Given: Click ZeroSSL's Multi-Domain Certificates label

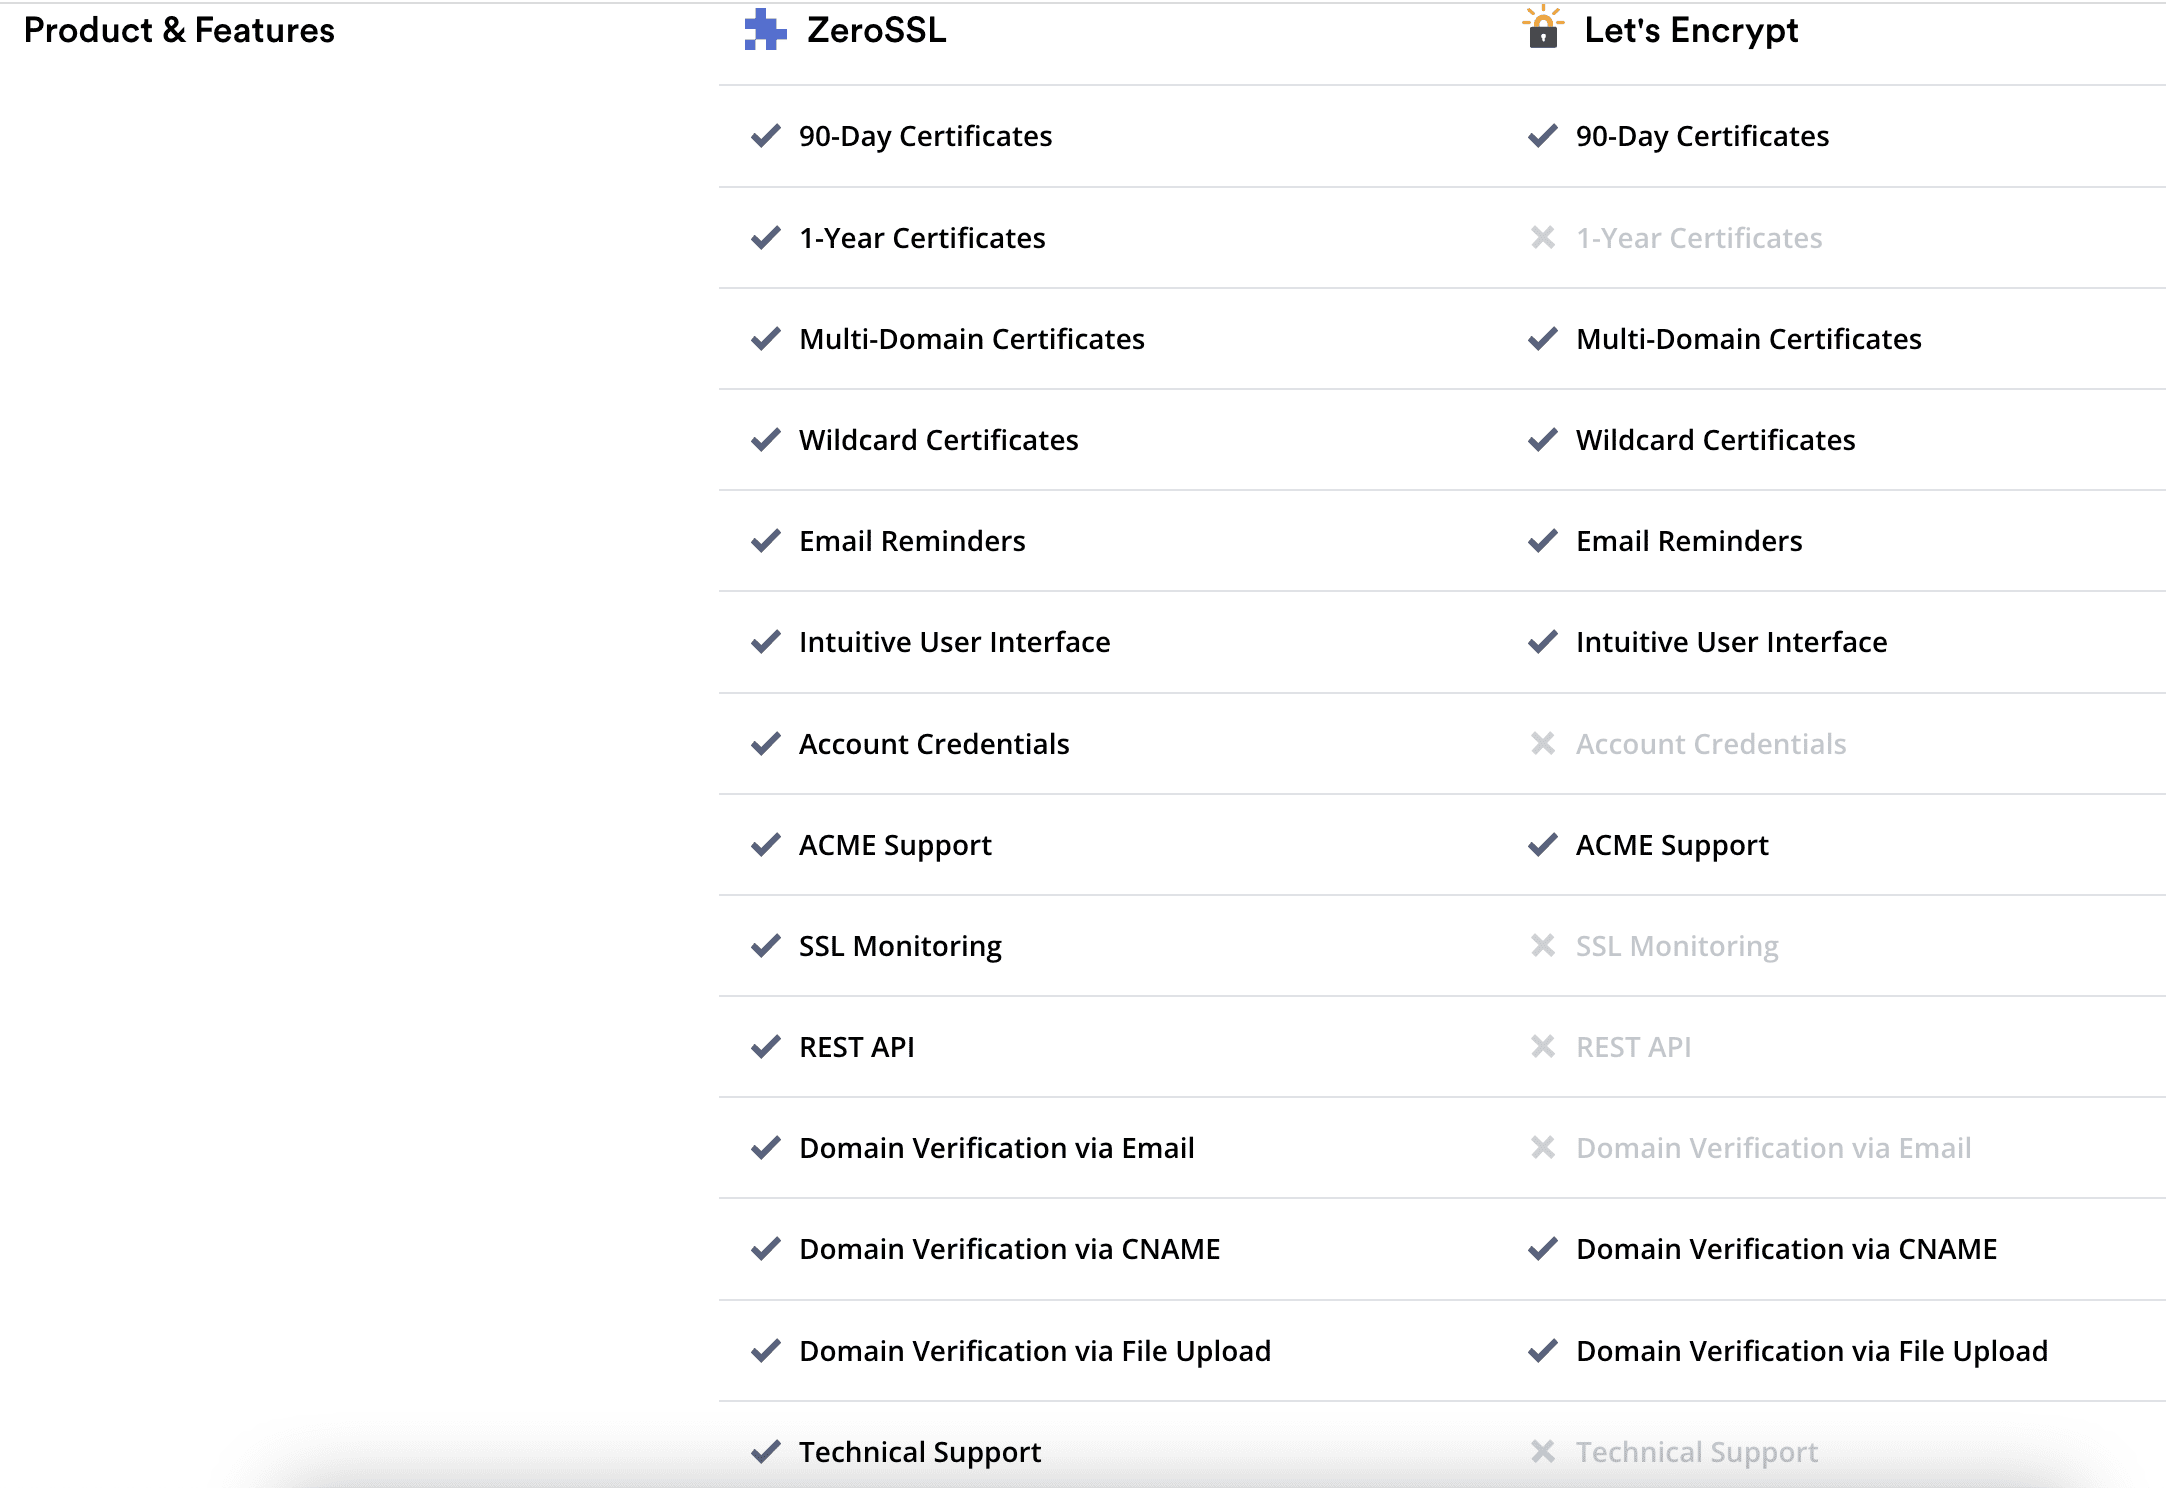Looking at the screenshot, I should pos(971,339).
